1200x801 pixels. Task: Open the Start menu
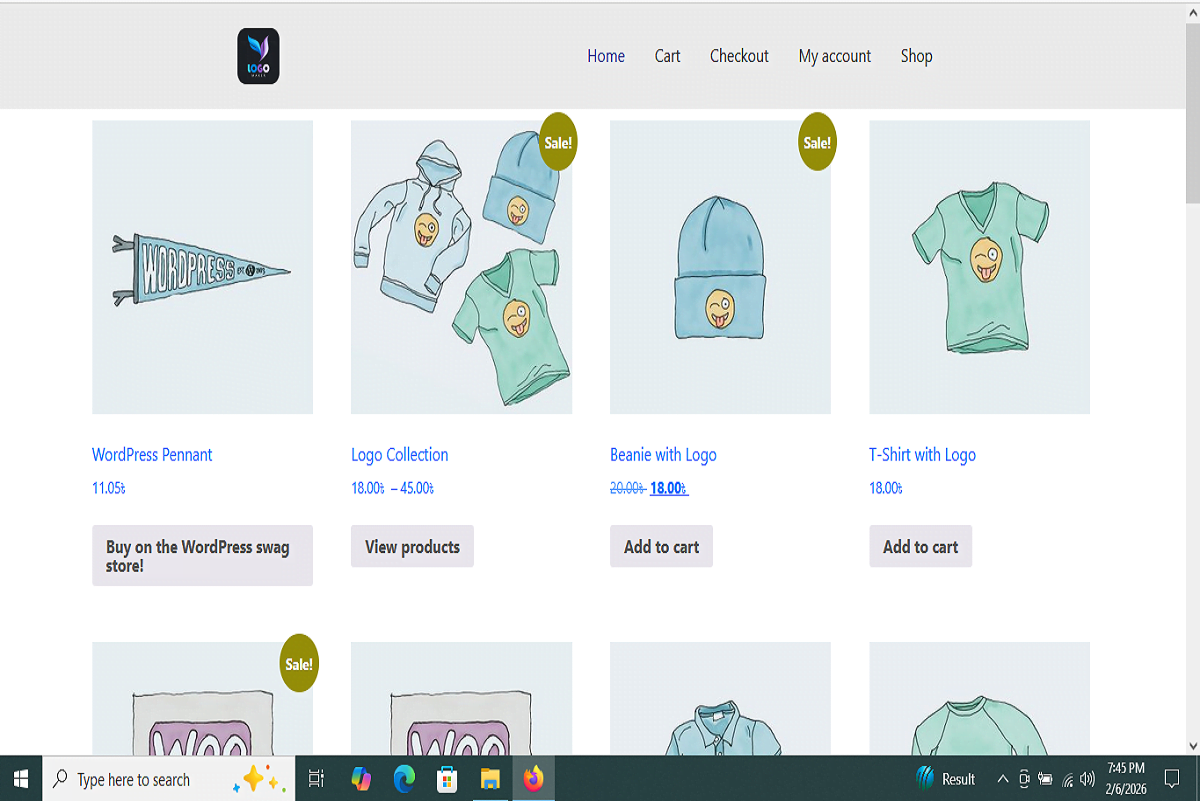click(20, 778)
